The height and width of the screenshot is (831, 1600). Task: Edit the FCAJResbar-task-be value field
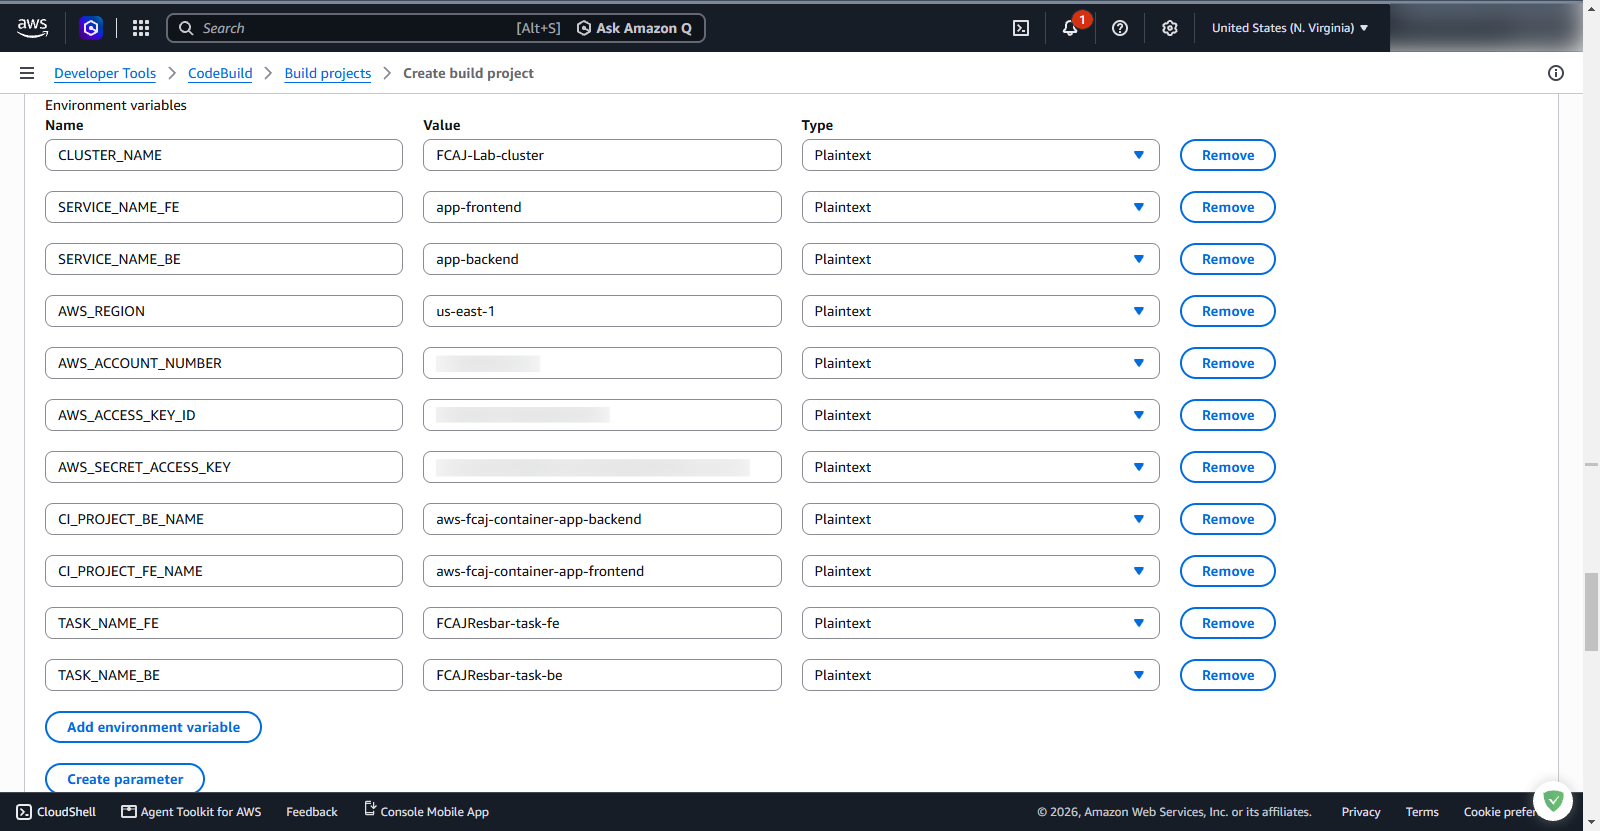(x=602, y=675)
